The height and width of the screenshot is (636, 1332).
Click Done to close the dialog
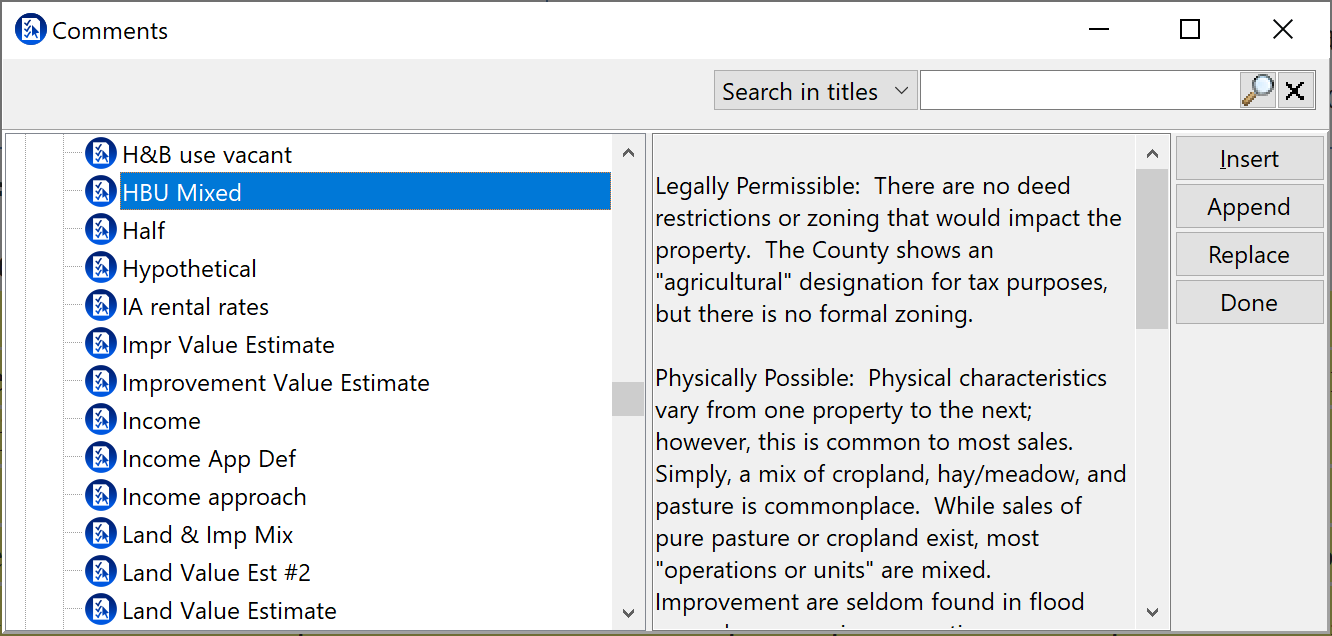coord(1249,303)
